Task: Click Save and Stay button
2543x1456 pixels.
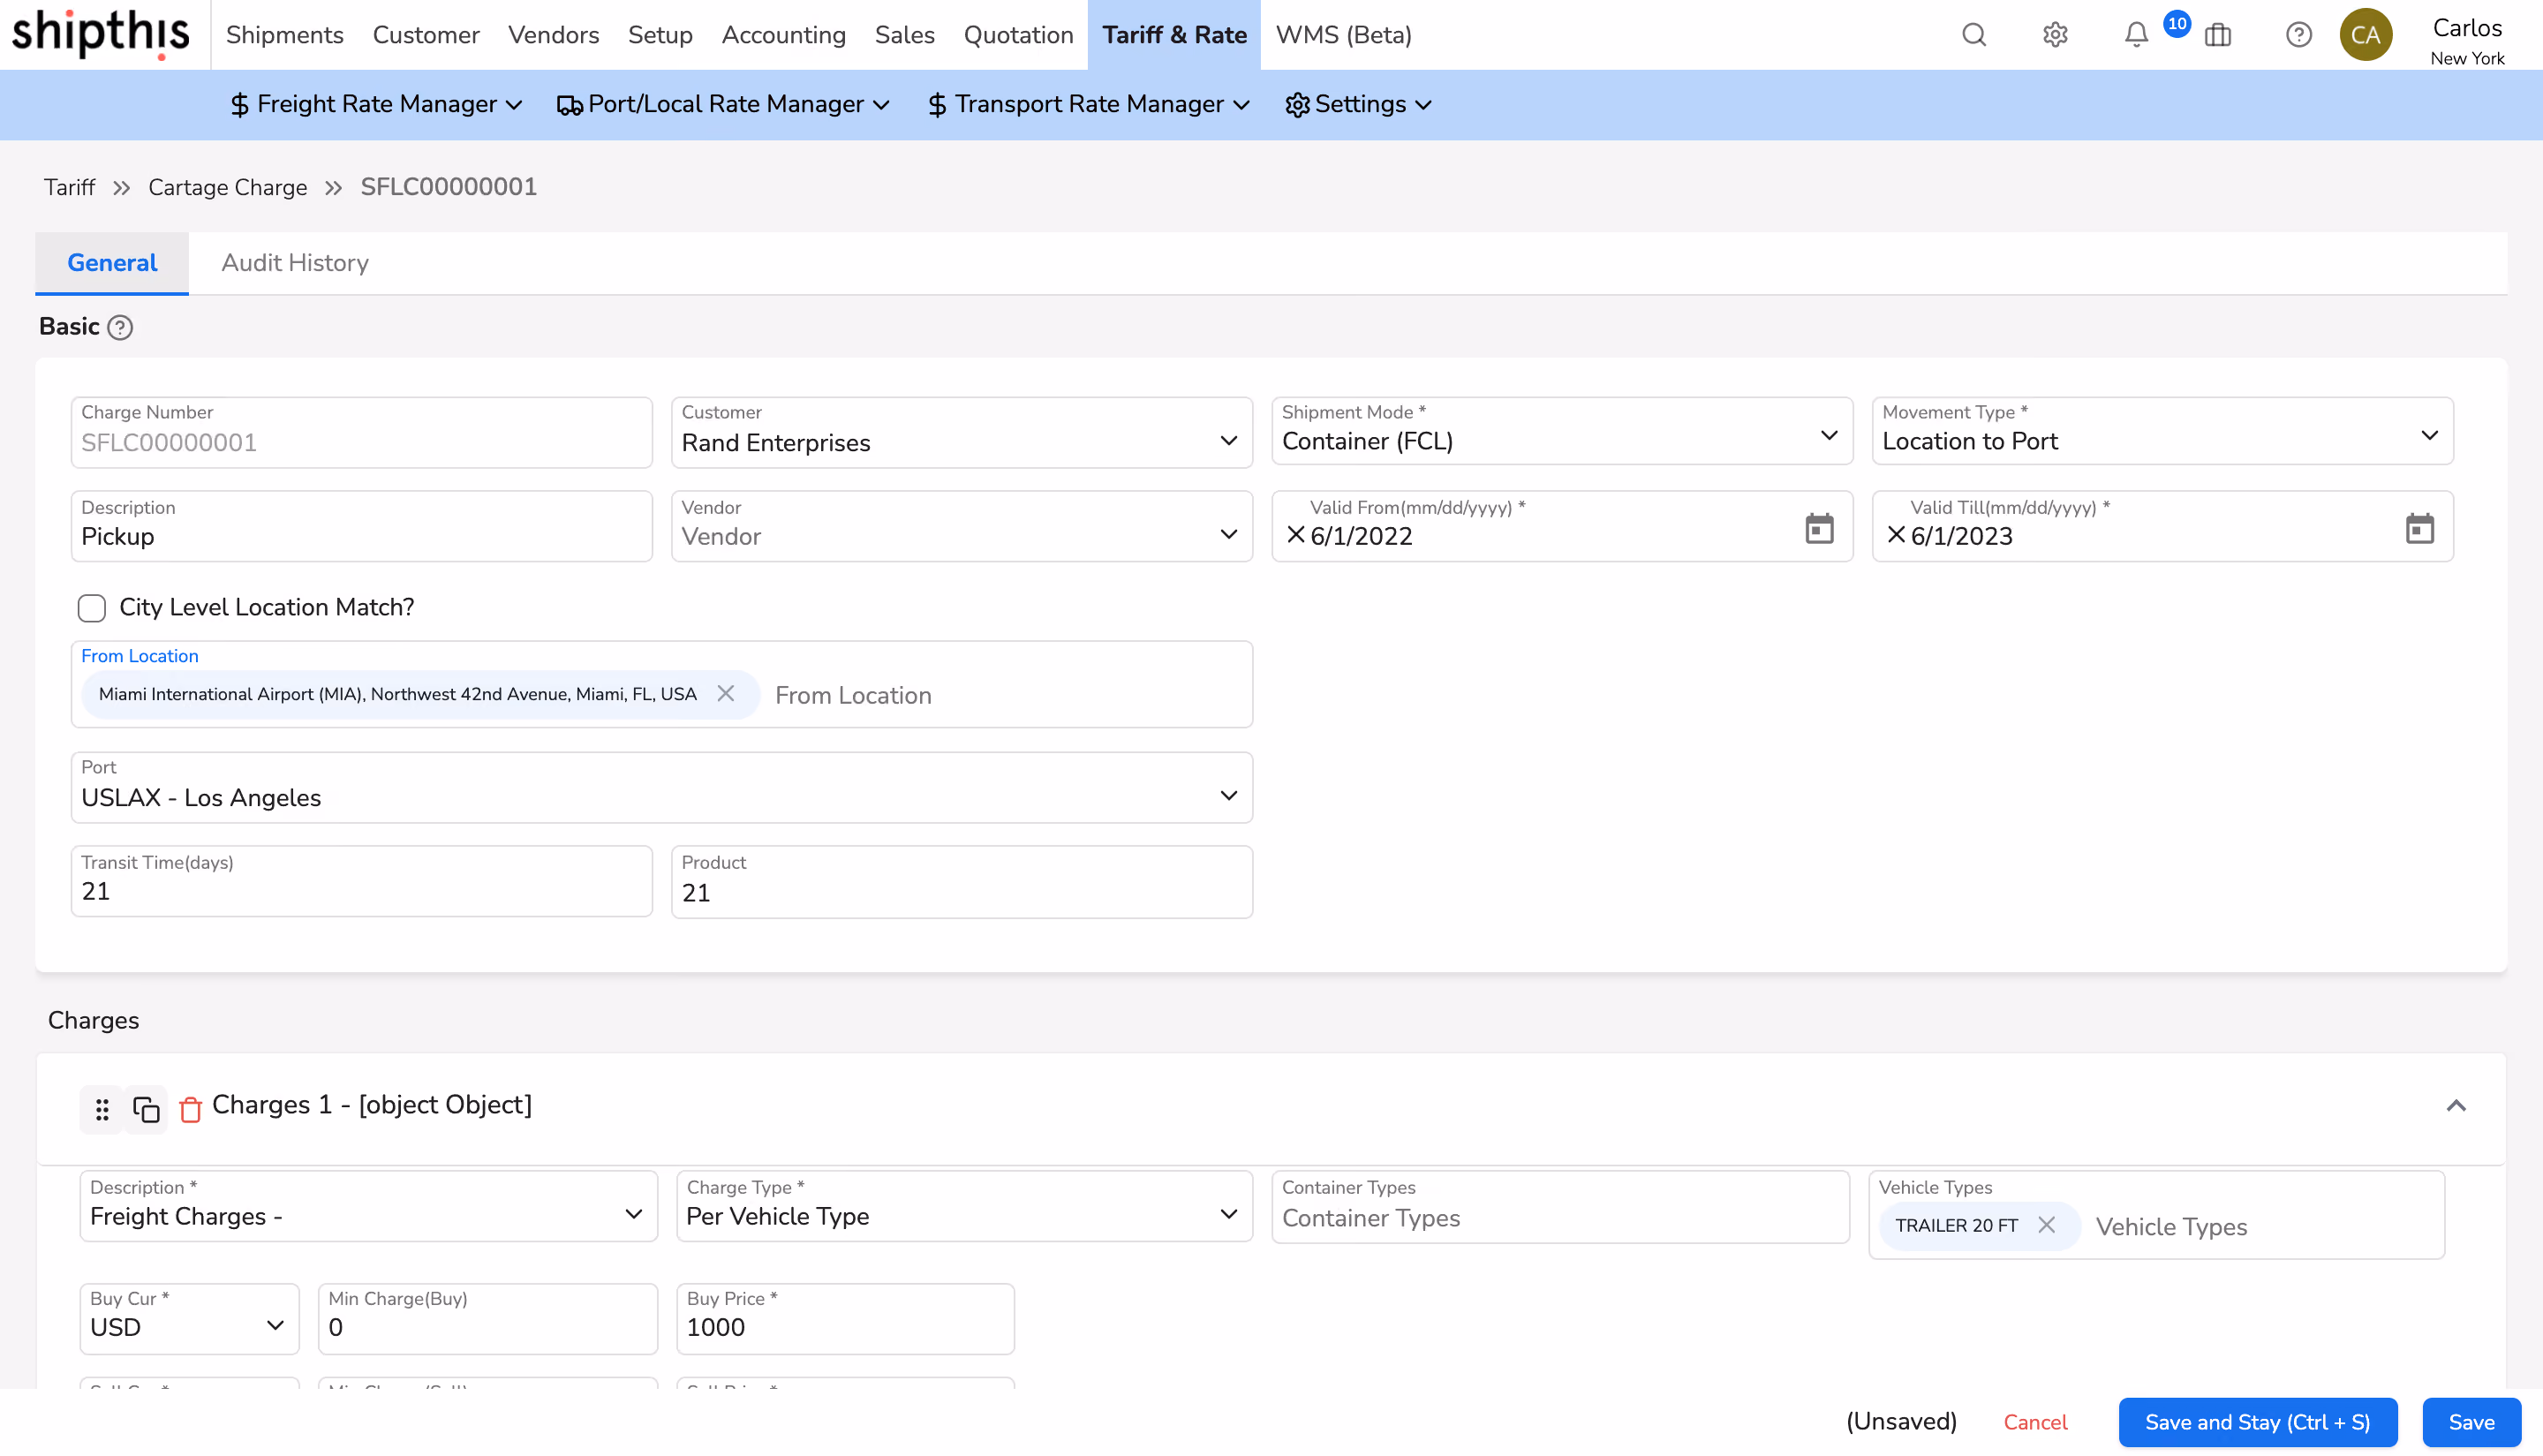Action: pos(2257,1422)
